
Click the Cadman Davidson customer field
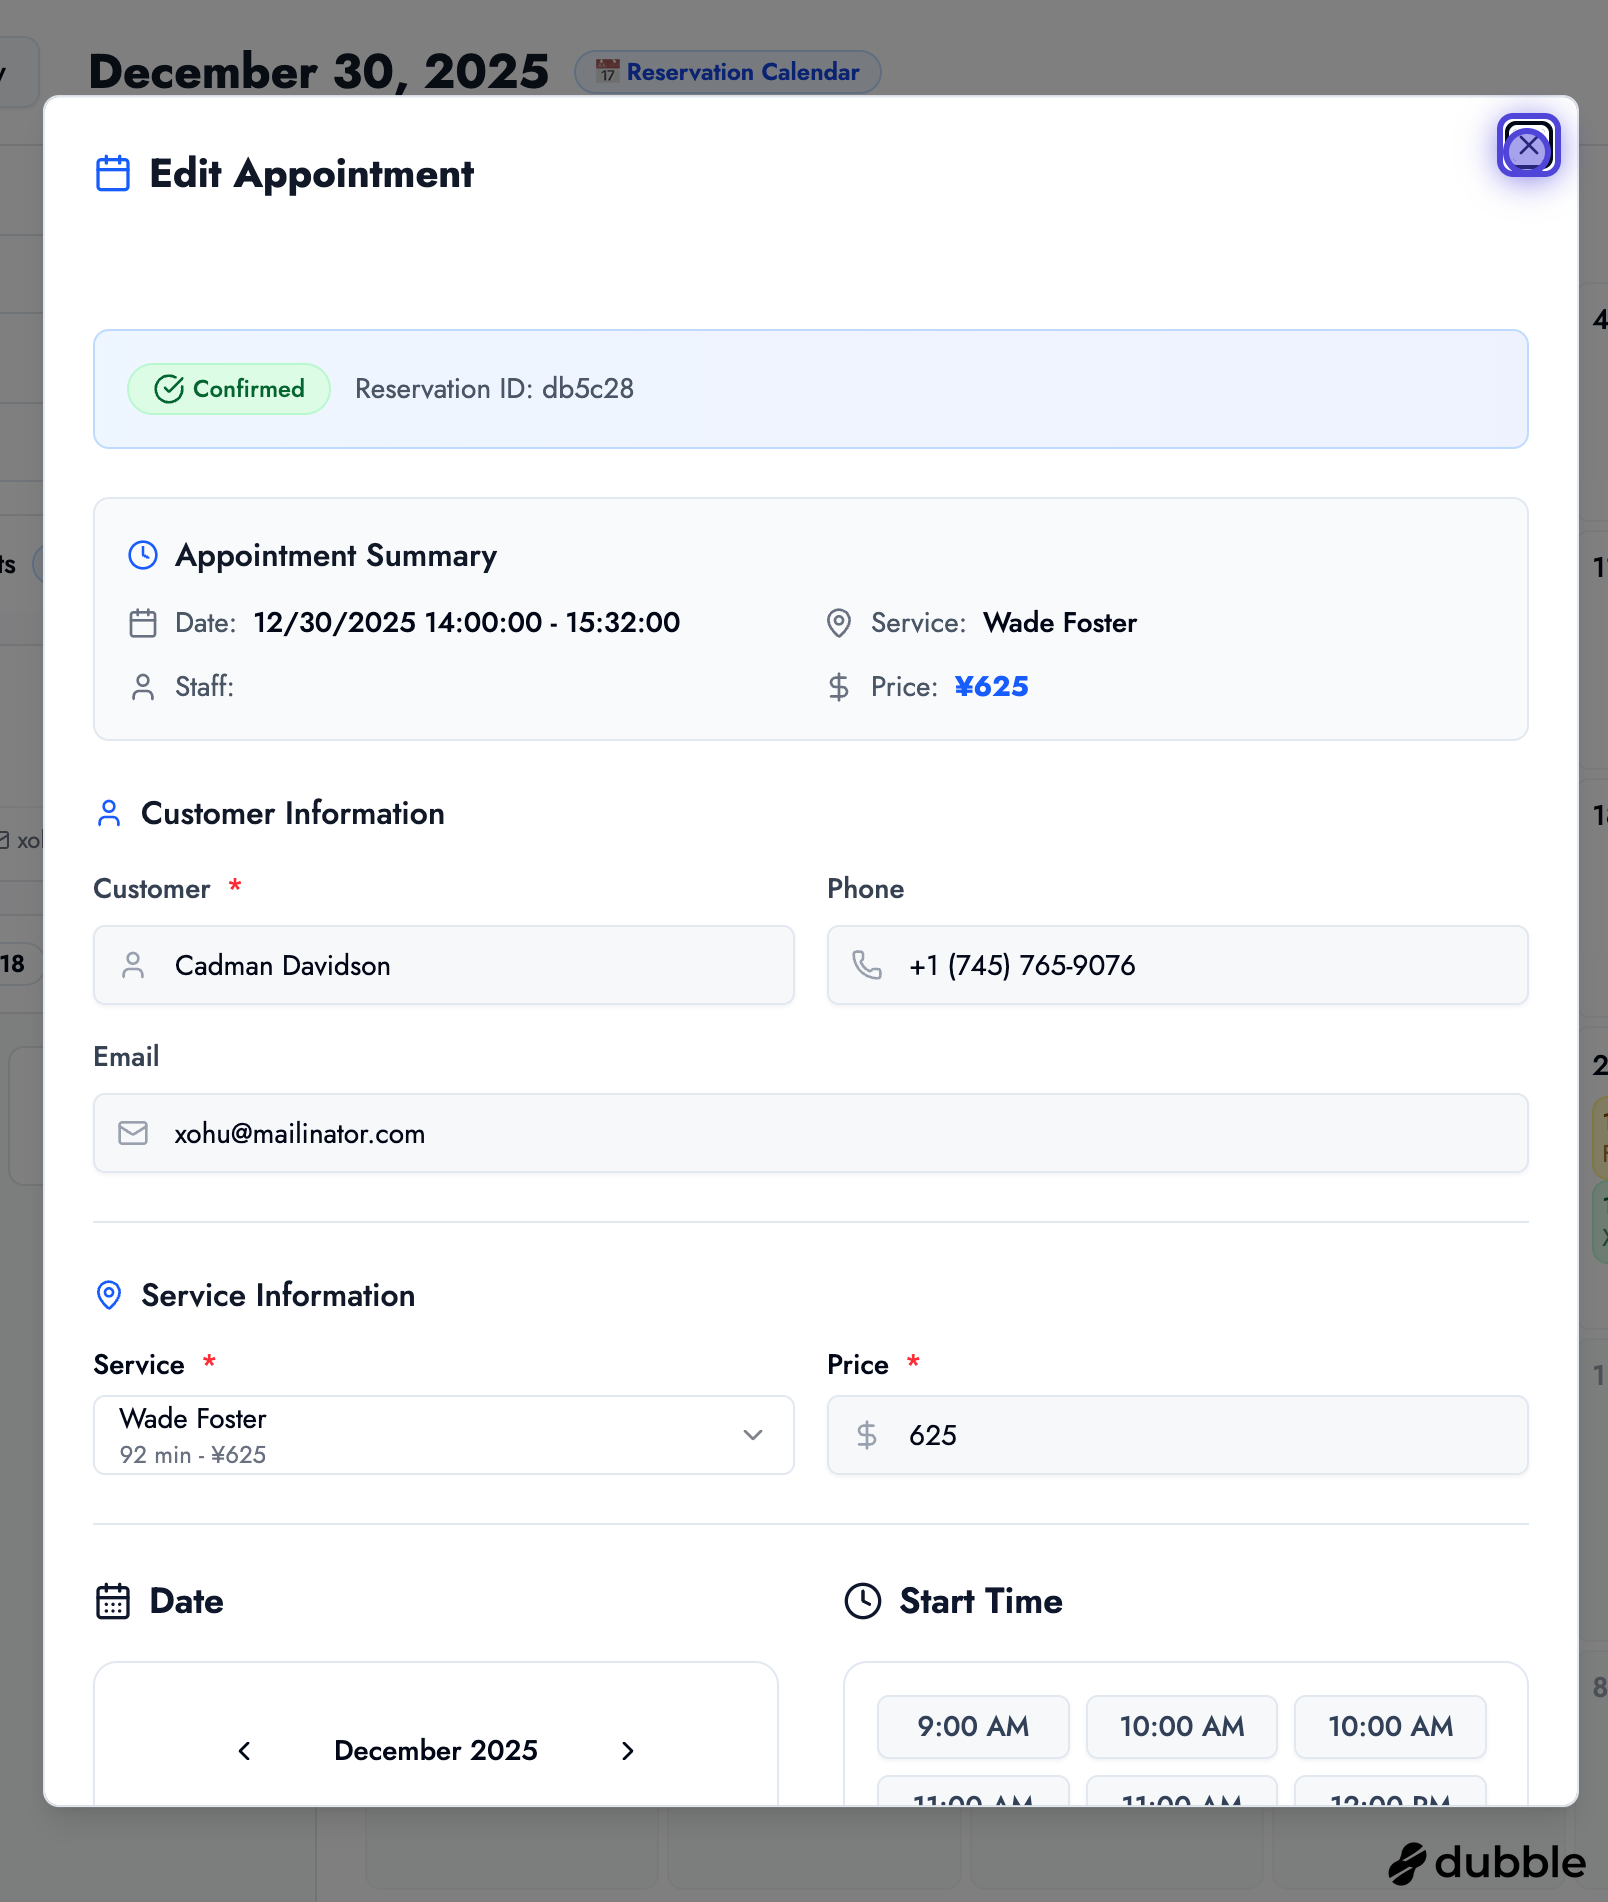443,965
